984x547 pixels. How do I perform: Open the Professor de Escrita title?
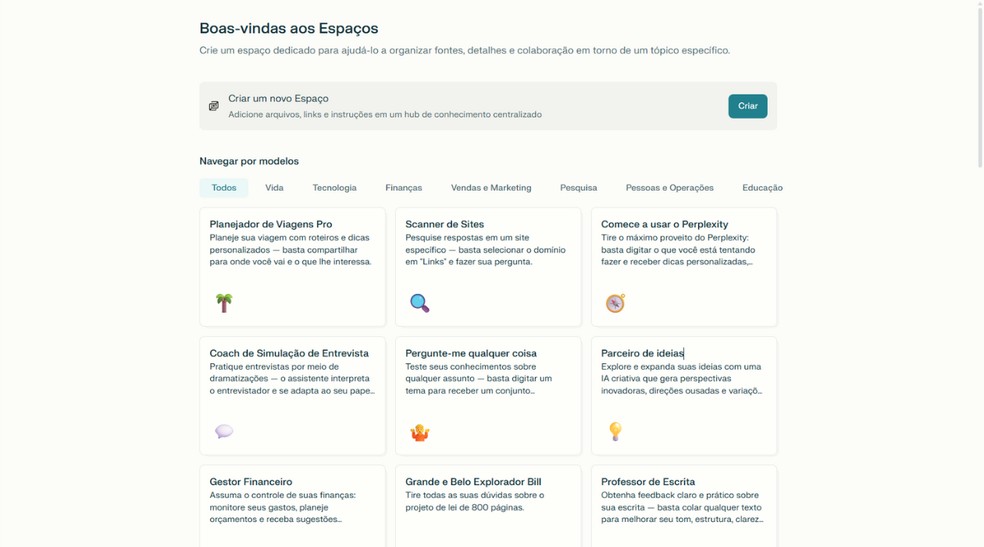point(648,482)
